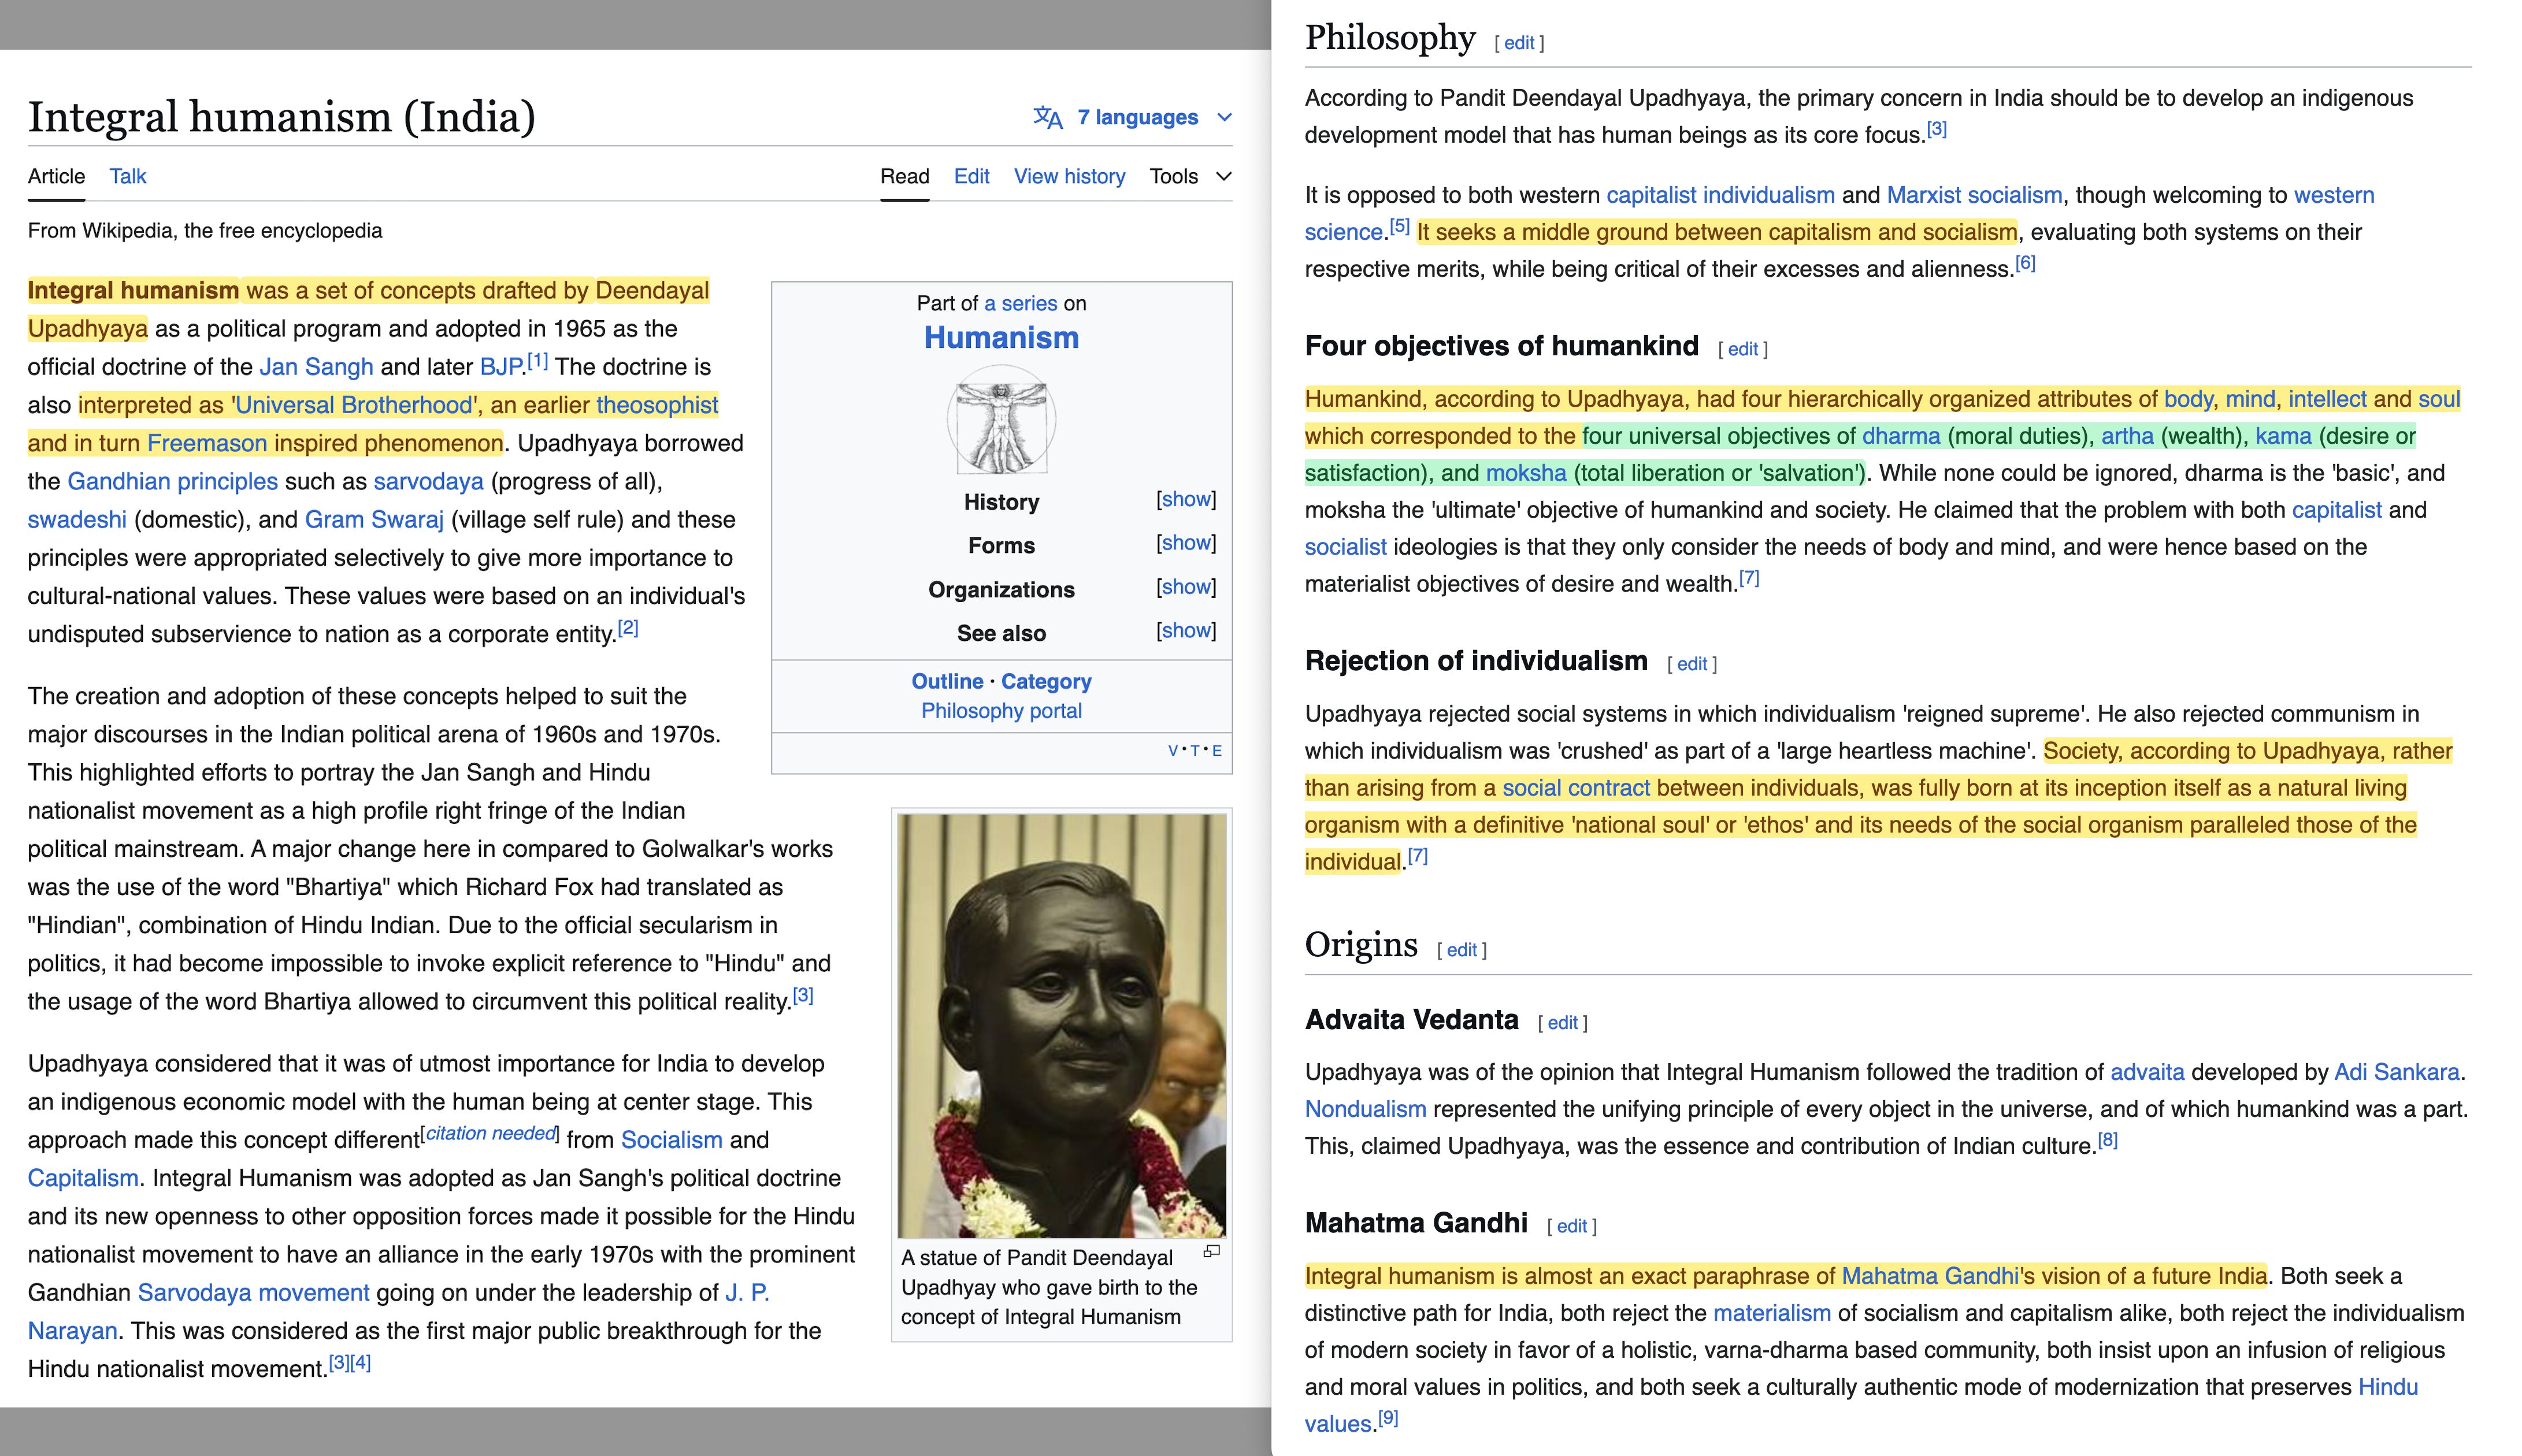This screenshot has height=1456, width=2522.
Task: Open the materialism link
Action: pyautogui.click(x=1771, y=1313)
